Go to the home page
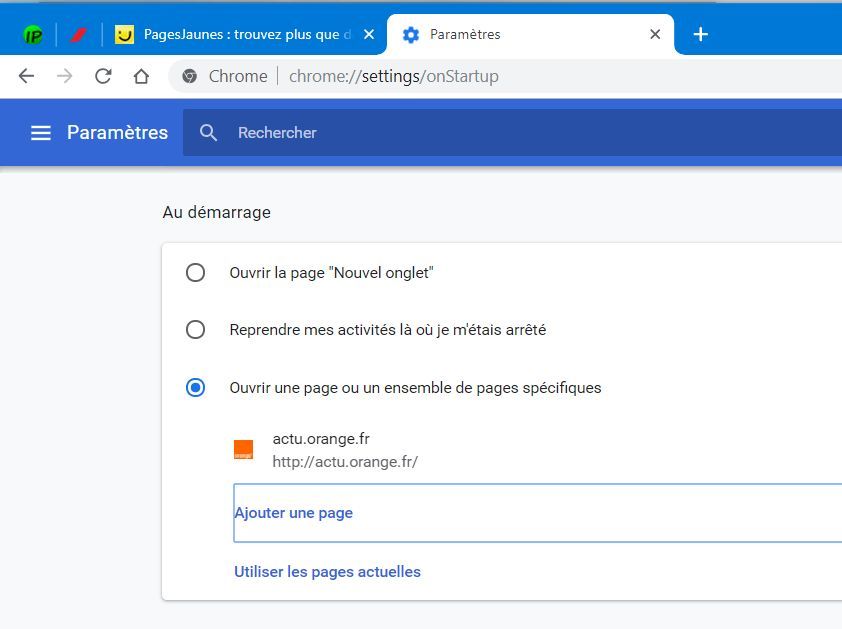 point(141,76)
